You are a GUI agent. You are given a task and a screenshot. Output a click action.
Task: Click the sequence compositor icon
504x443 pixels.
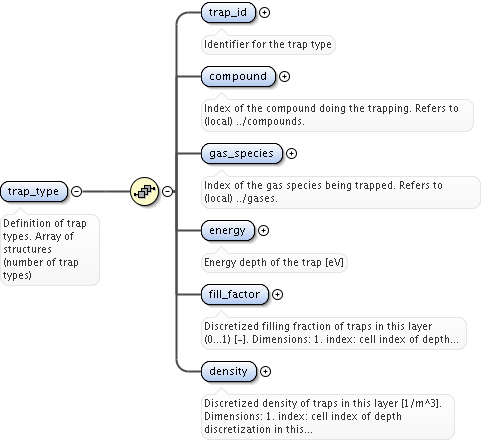pos(144,191)
